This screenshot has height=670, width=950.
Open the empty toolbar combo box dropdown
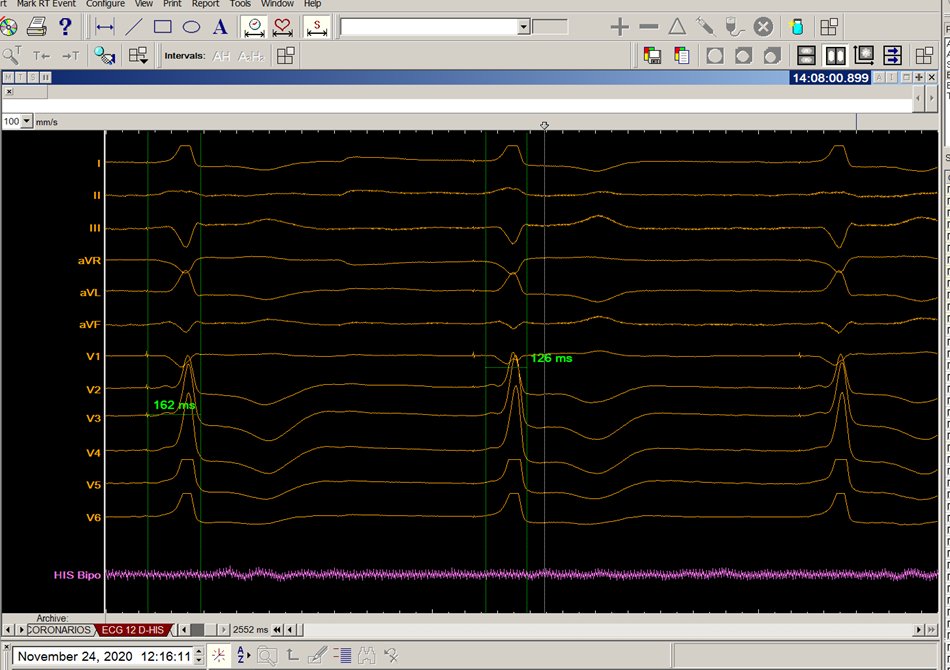pyautogui.click(x=524, y=27)
